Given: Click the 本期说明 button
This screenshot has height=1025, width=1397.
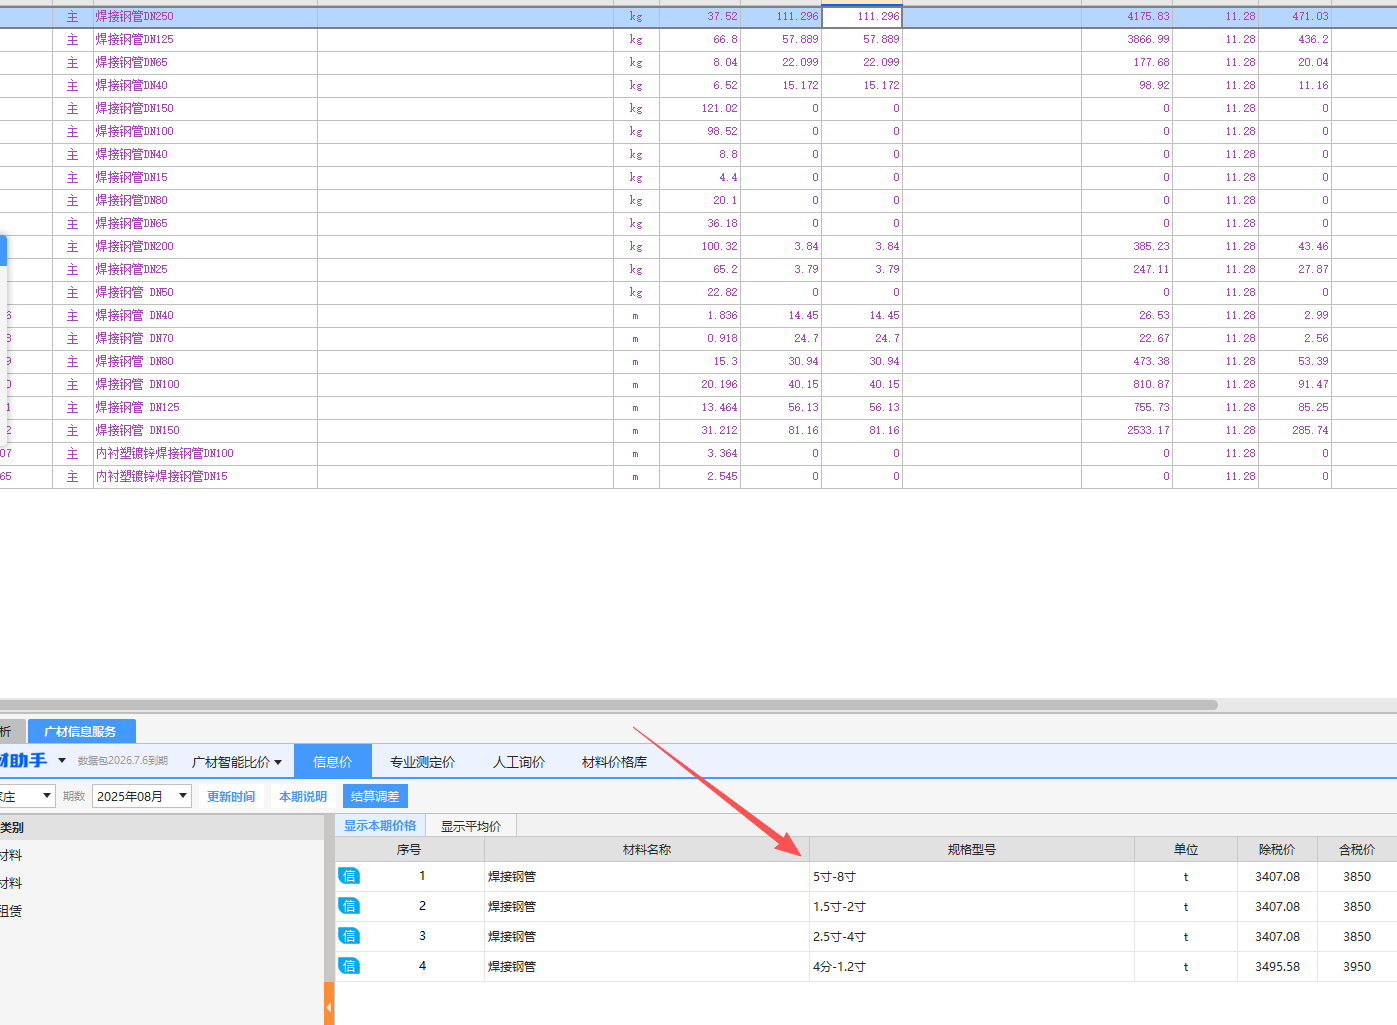Looking at the screenshot, I should (303, 796).
